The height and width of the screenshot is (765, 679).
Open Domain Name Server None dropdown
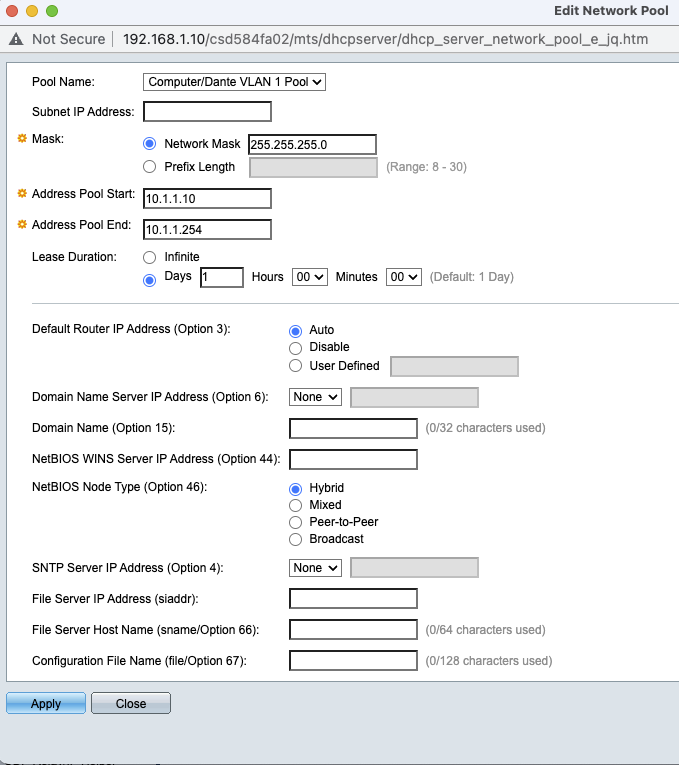coord(315,397)
